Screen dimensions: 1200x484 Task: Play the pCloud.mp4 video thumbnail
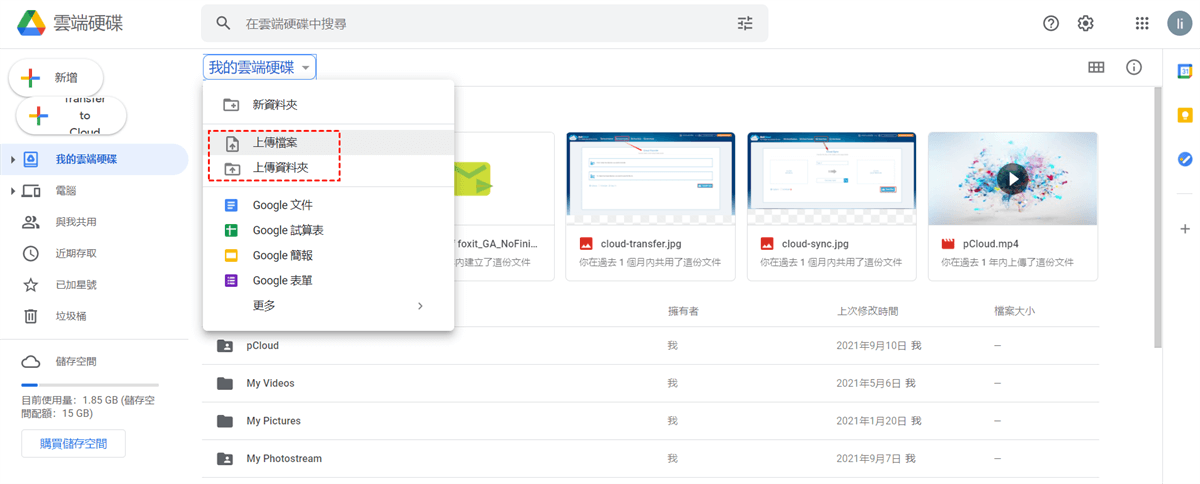[1013, 180]
